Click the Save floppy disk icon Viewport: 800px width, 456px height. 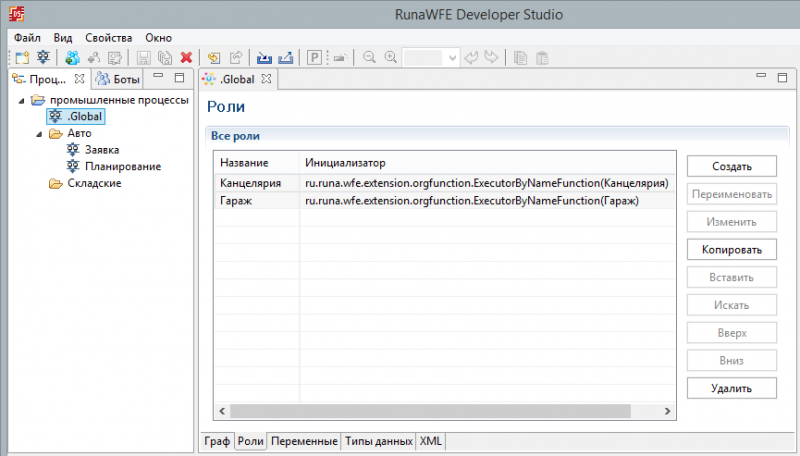[143, 58]
